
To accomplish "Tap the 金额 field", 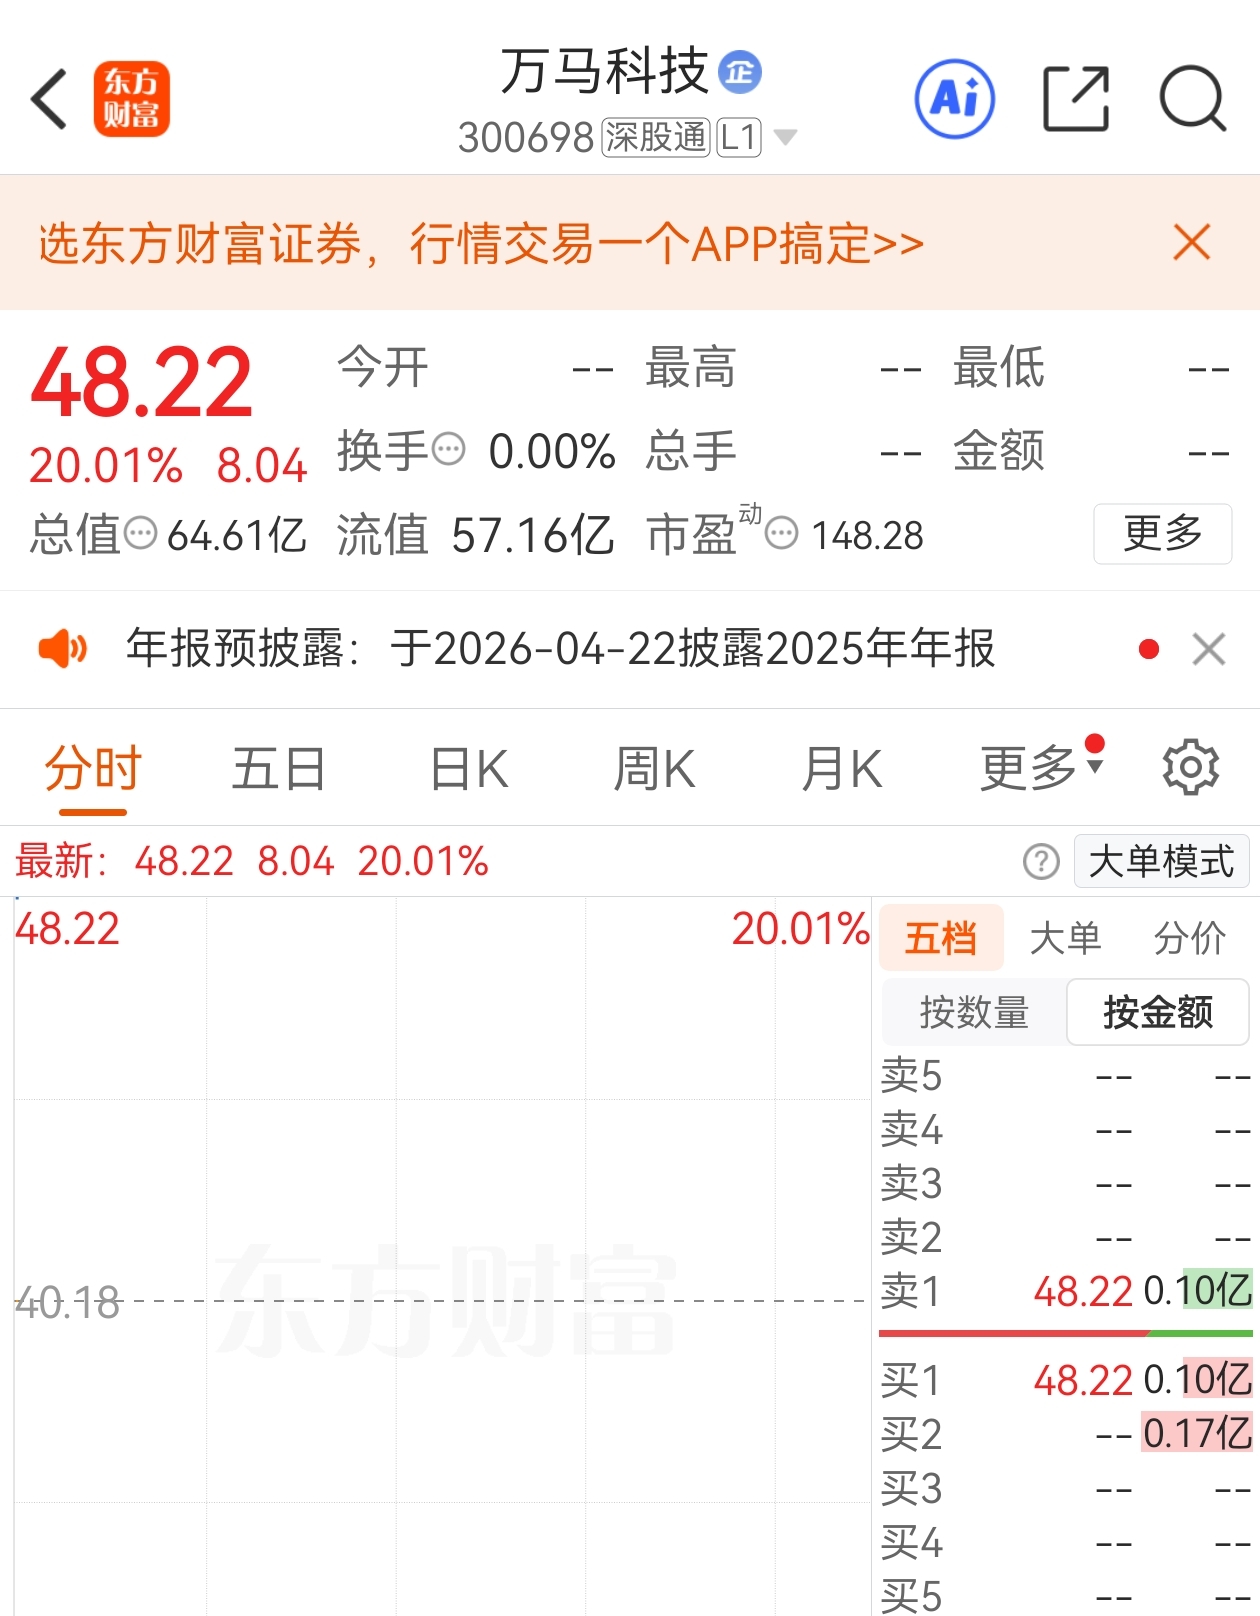I will (1092, 451).
